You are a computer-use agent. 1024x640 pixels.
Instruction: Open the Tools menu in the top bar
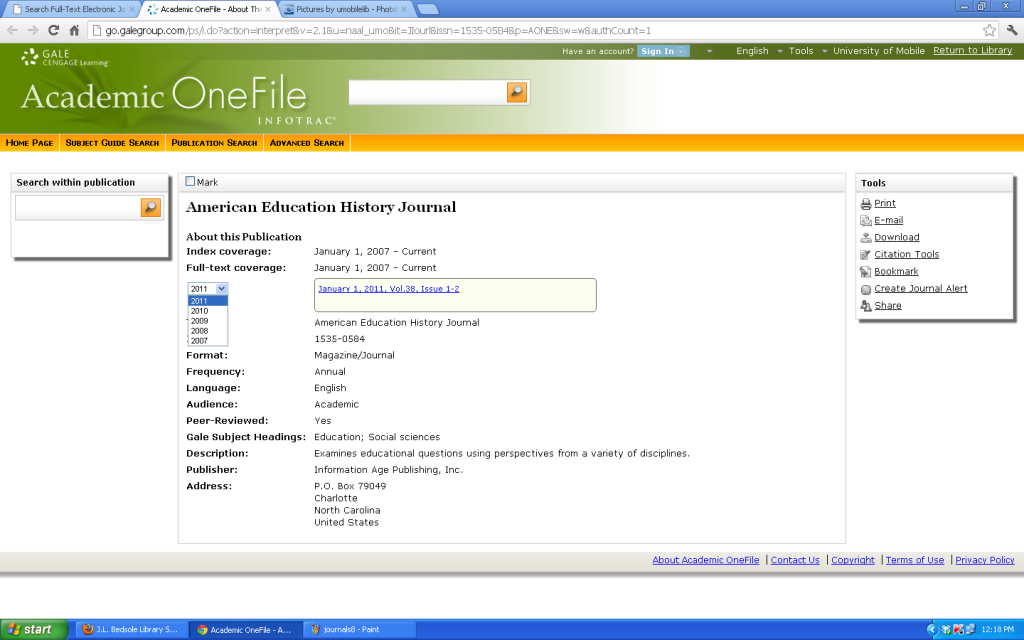pyautogui.click(x=800, y=50)
